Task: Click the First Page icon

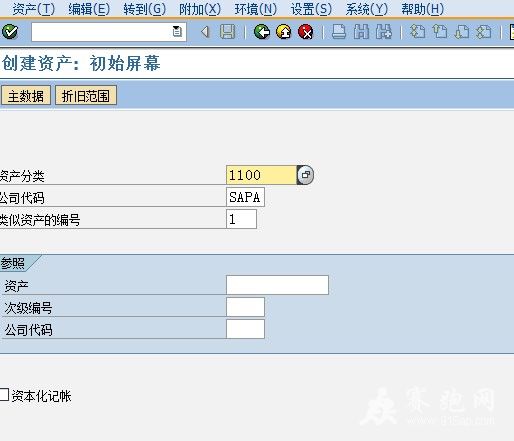Action: click(417, 32)
